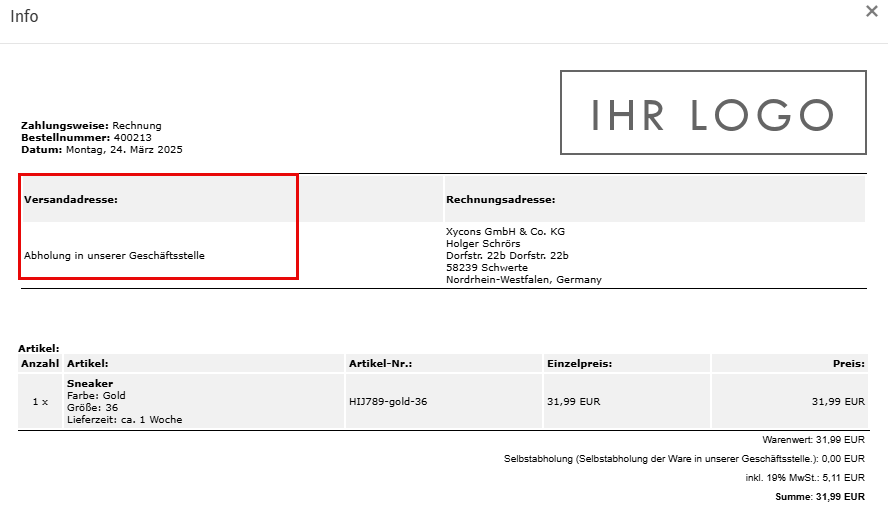Click the Preis column header

848,364
